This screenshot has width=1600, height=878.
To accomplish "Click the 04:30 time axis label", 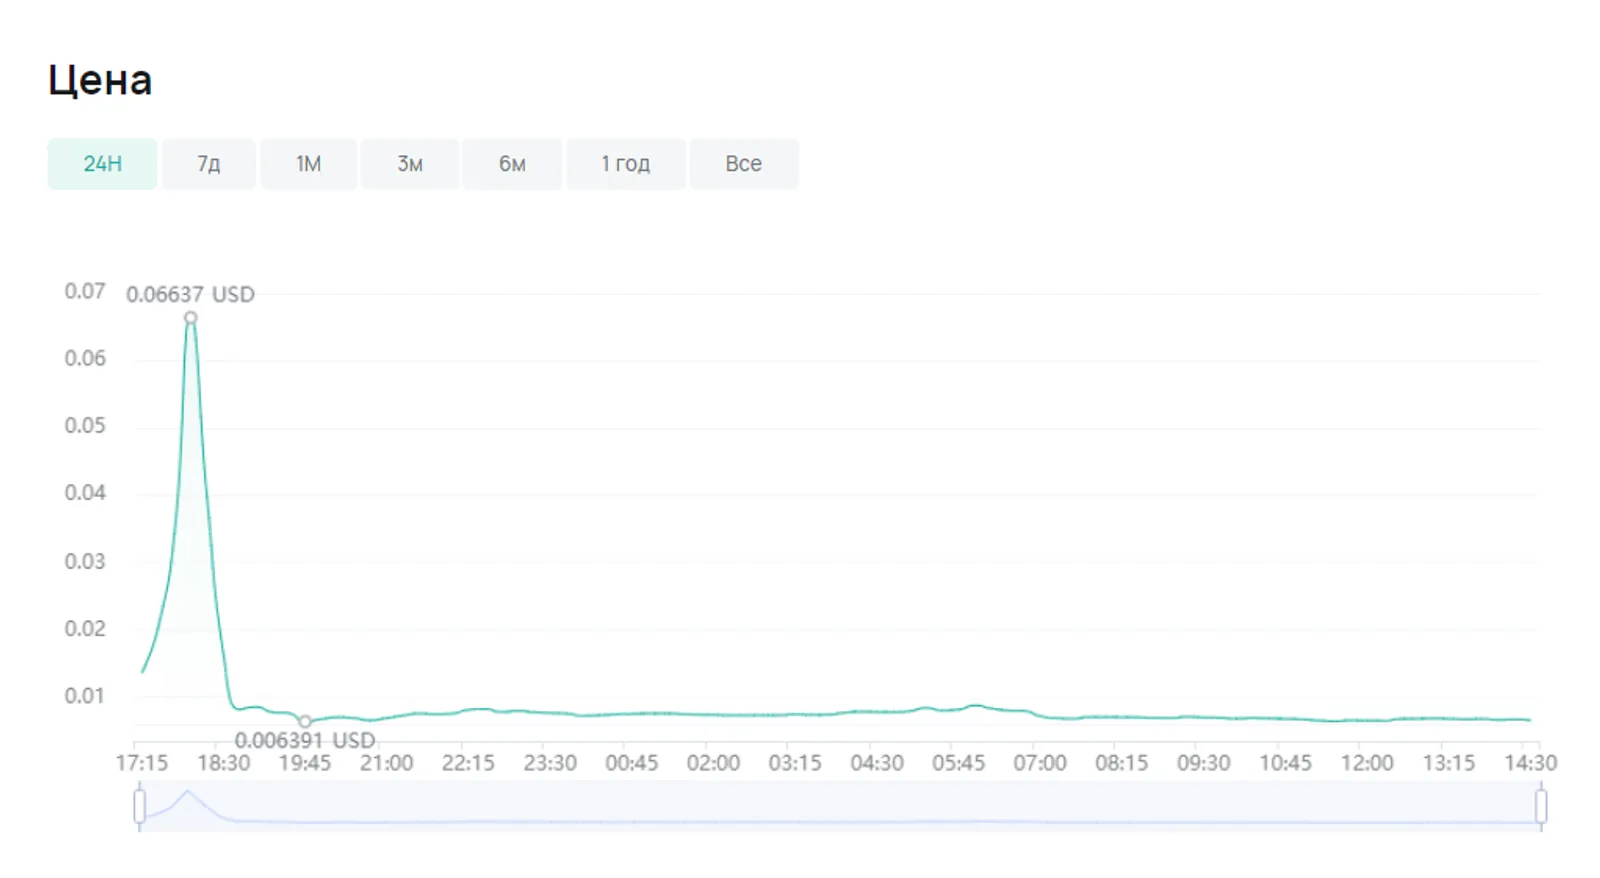I will click(x=877, y=763).
